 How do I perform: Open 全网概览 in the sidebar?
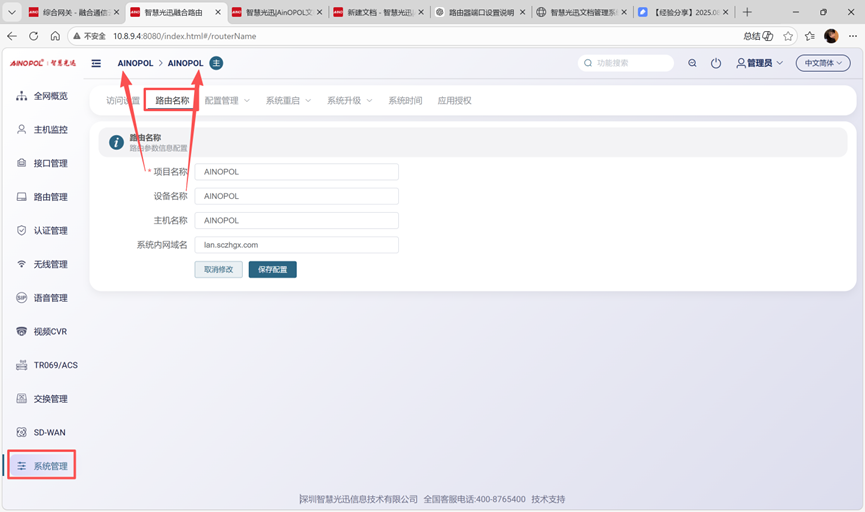click(50, 96)
